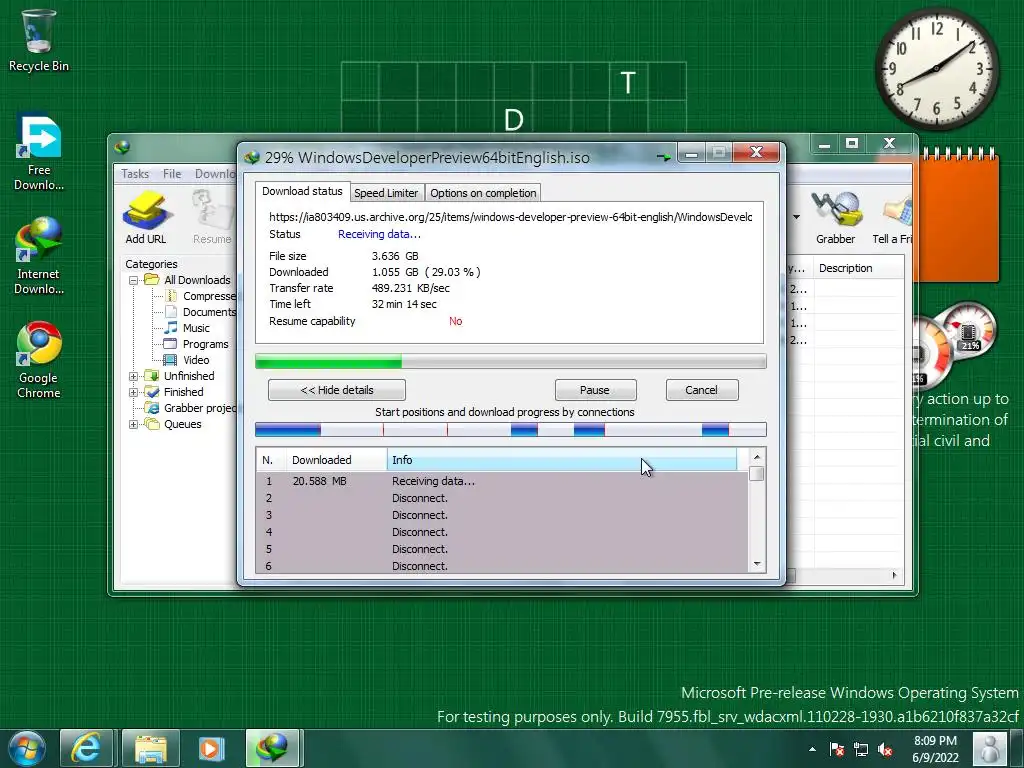The height and width of the screenshot is (768, 1024).
Task: Click the green arrow icon in title bar
Action: tap(664, 157)
